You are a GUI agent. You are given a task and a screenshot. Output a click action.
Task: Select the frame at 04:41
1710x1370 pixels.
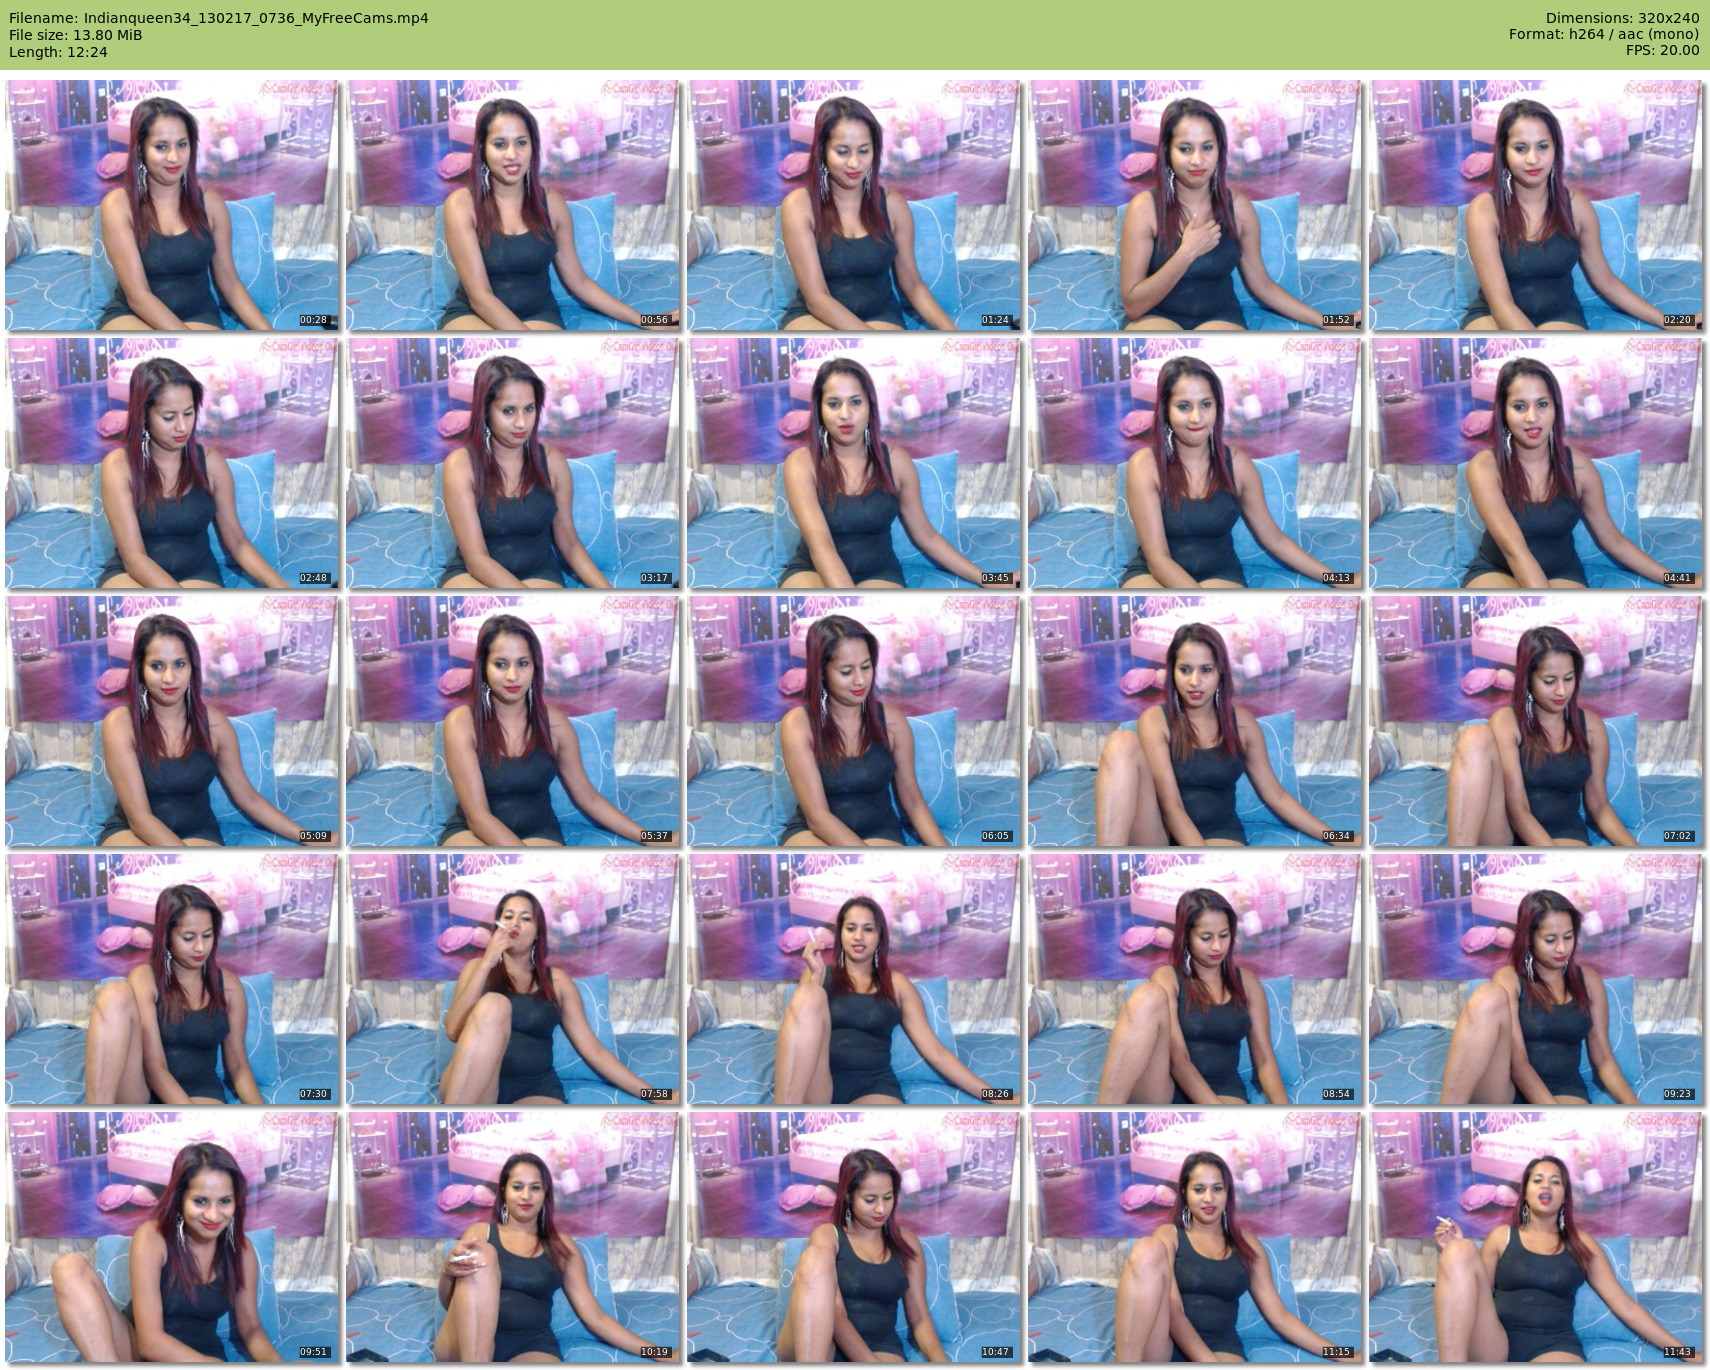[1536, 463]
